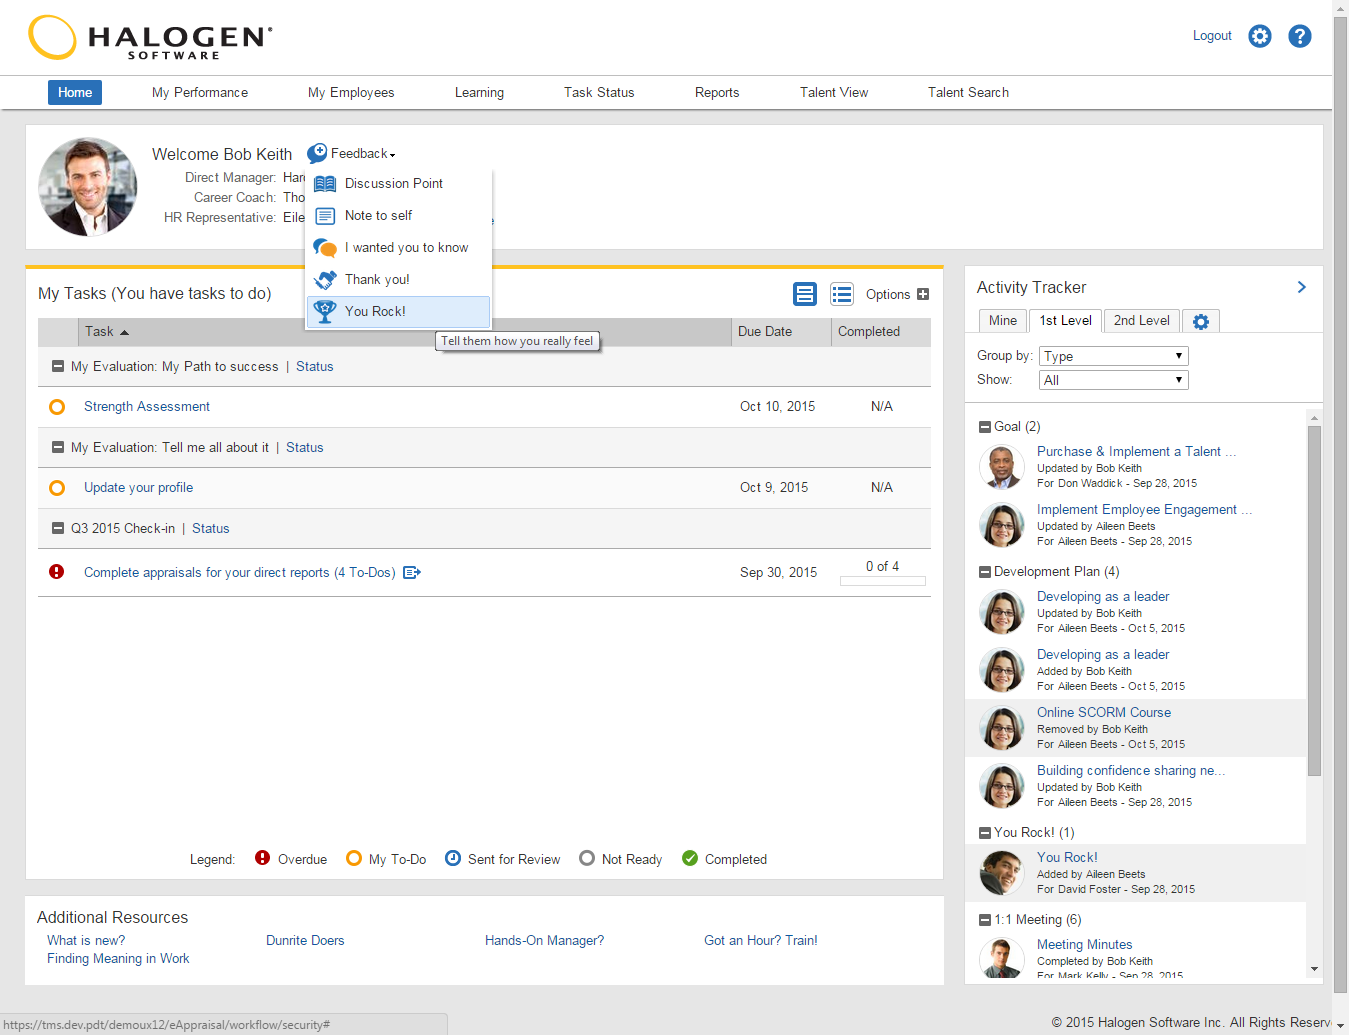Sort by the Due Date column header

coord(781,332)
